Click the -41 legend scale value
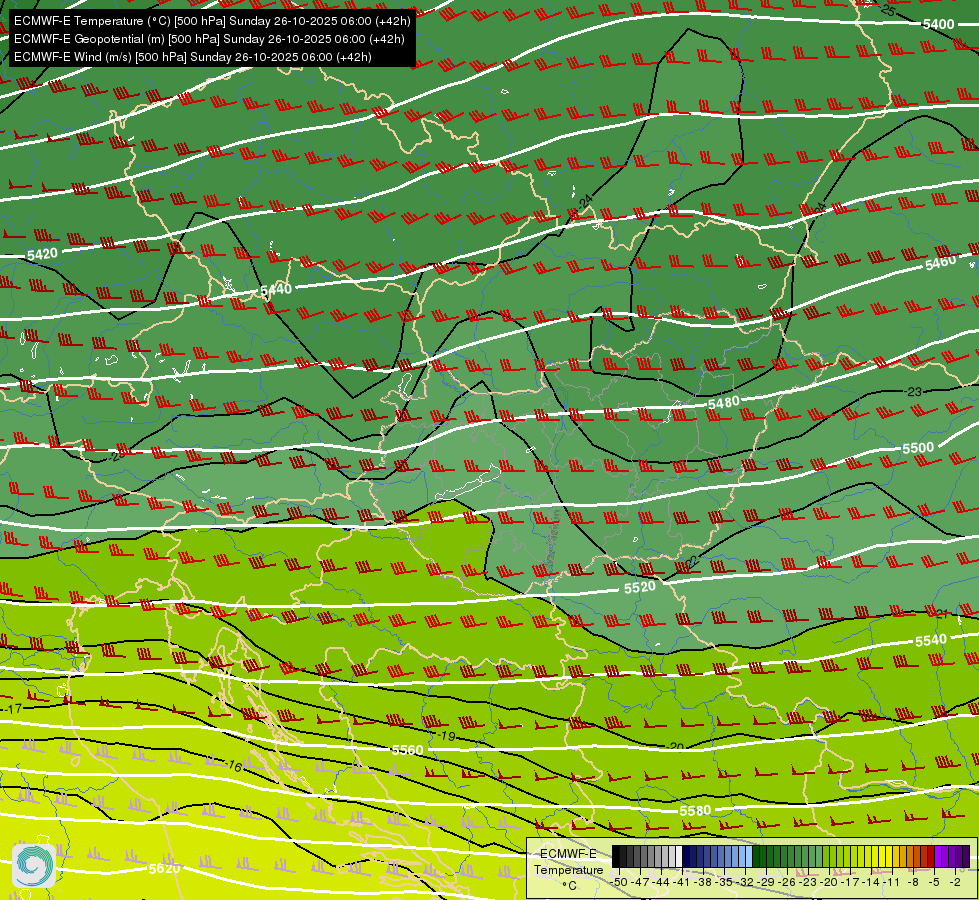The height and width of the screenshot is (900, 979). pos(682,882)
